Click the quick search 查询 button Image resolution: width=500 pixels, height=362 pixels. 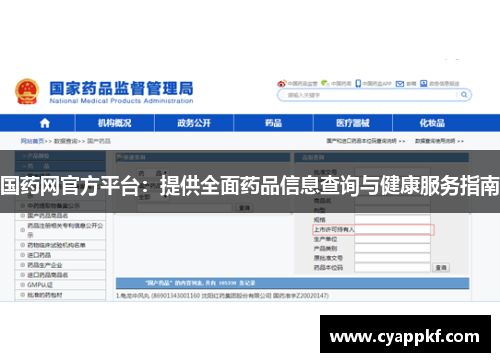(x=245, y=208)
